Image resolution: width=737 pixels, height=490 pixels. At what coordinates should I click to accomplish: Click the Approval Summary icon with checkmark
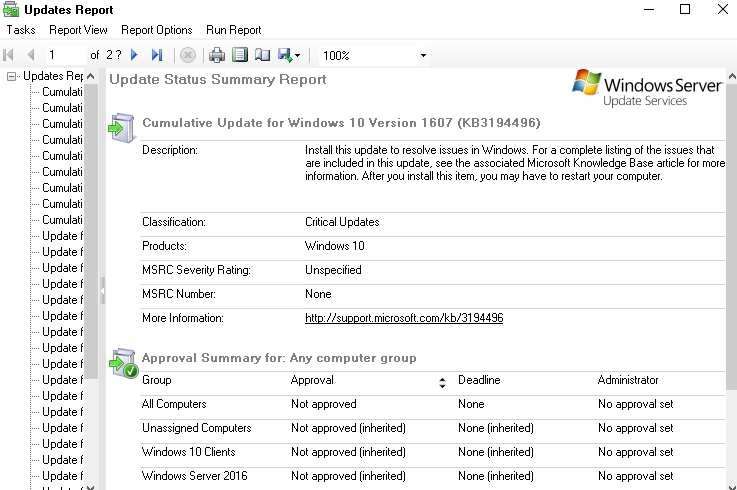click(123, 363)
